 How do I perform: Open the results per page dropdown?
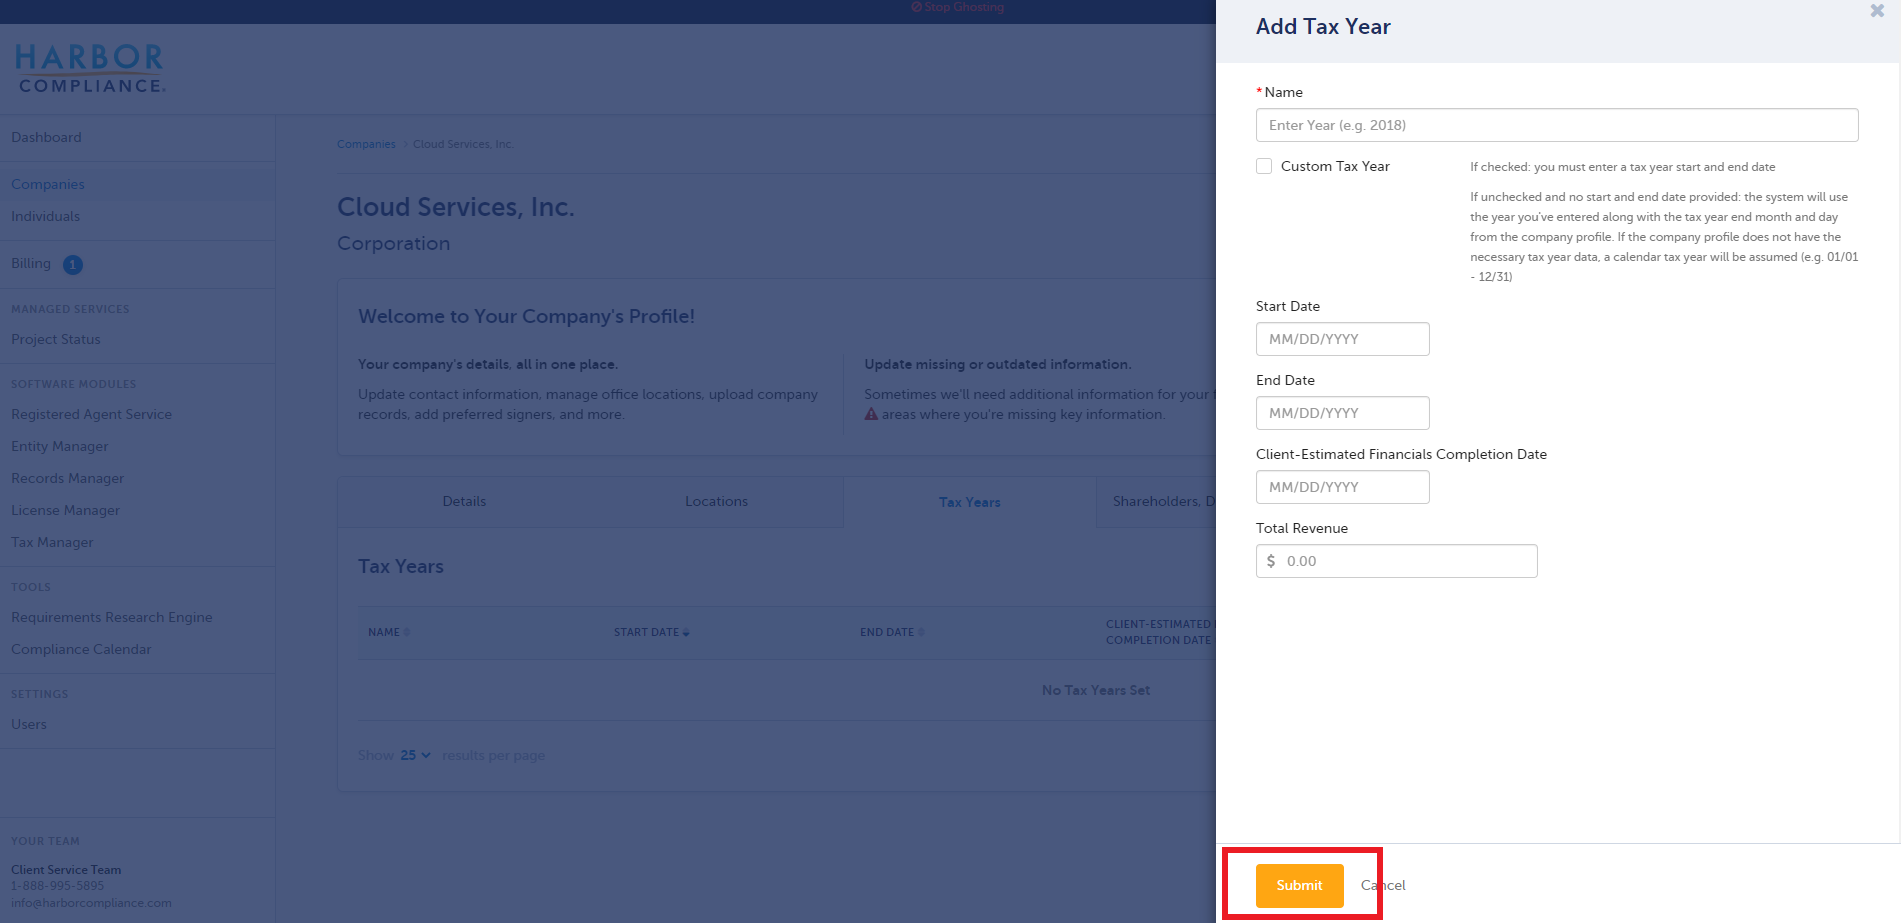pyautogui.click(x=415, y=755)
